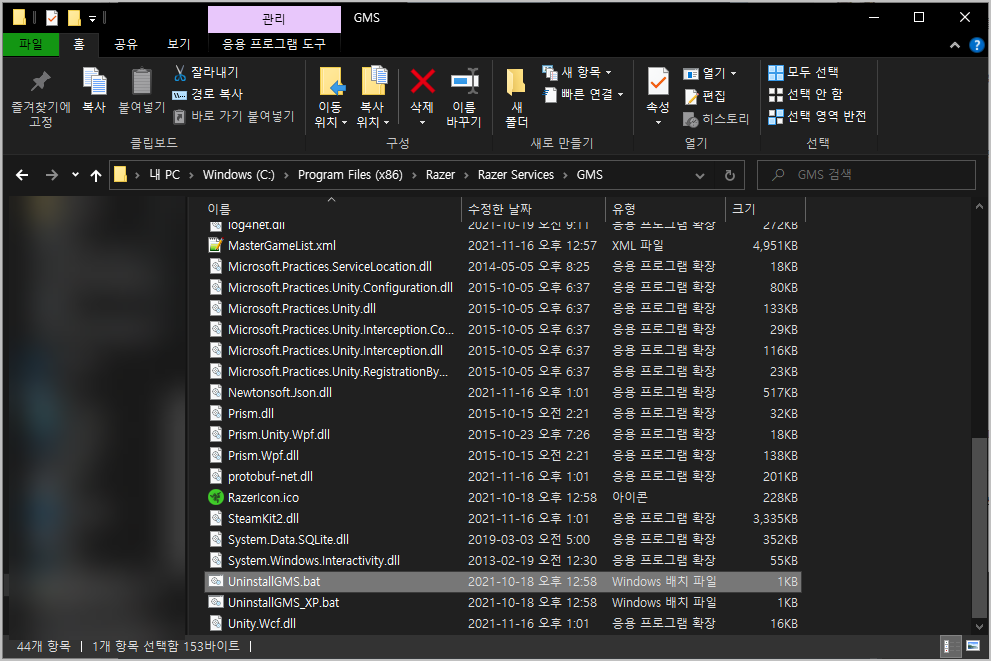Viewport: 991px width, 661px height.
Task: Select the UninstallGMS_XP.bat file
Action: coord(503,602)
